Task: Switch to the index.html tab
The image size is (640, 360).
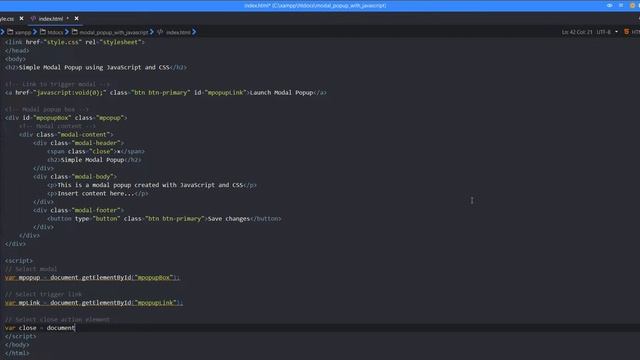Action: pos(51,19)
